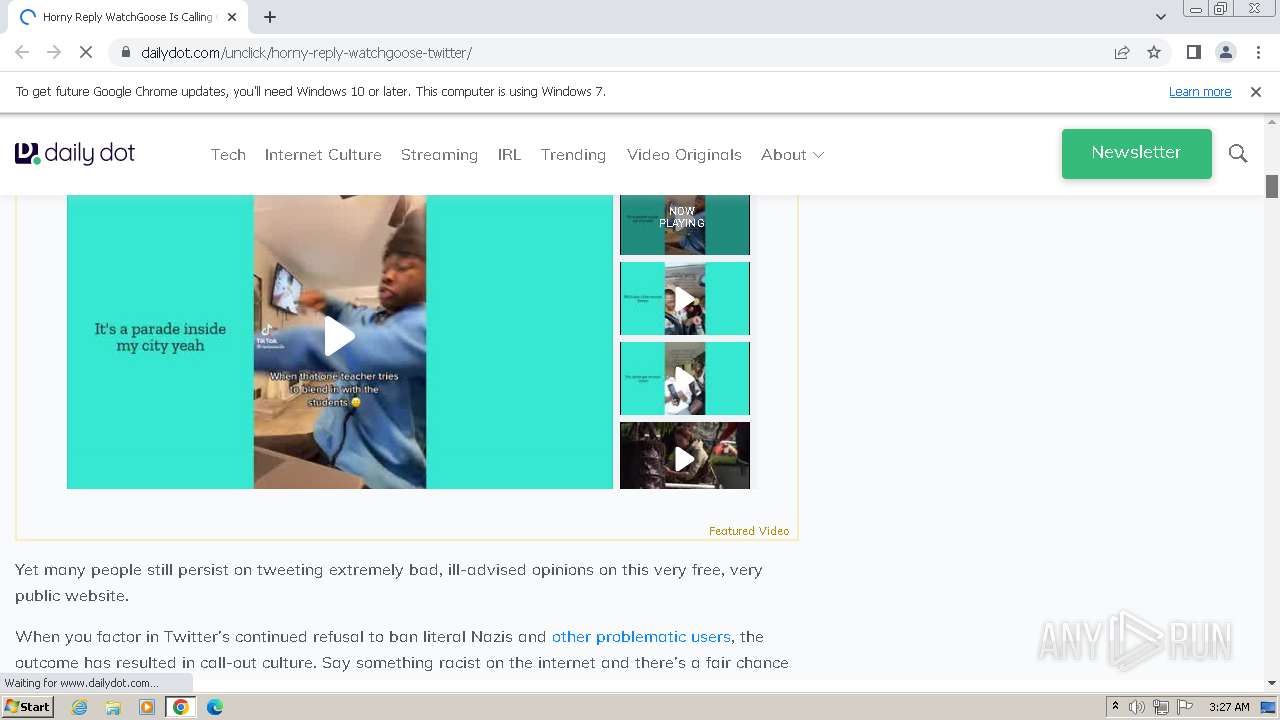Viewport: 1280px width, 720px height.
Task: Open the IRL section
Action: 509,155
